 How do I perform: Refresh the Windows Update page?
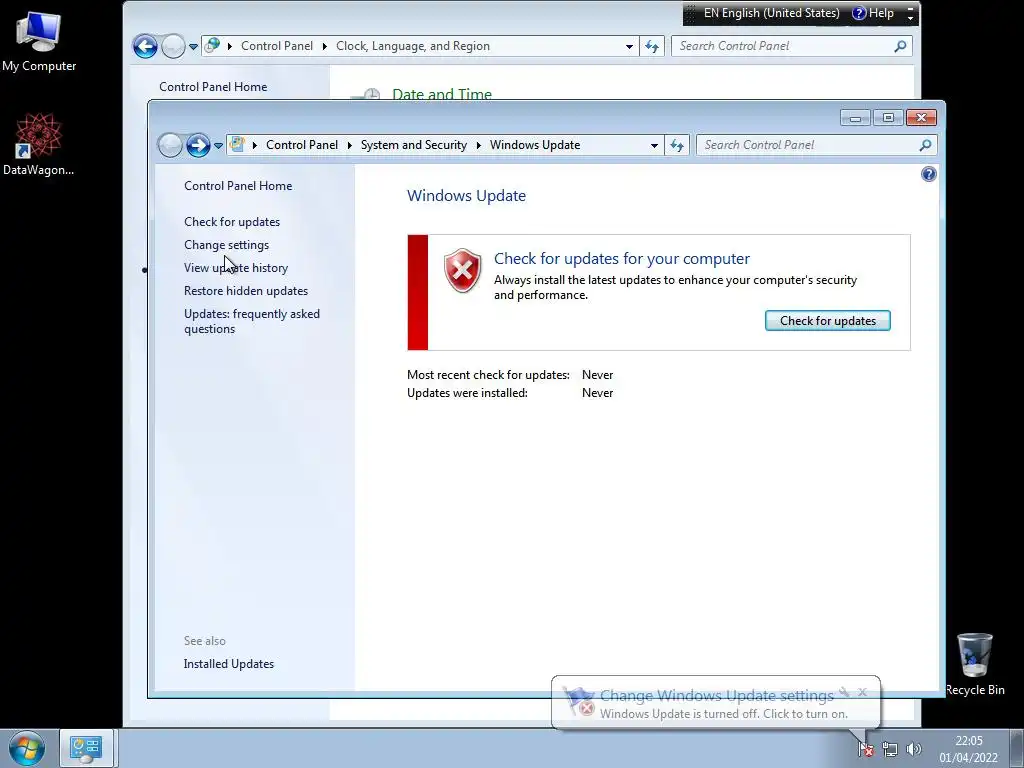coord(677,146)
